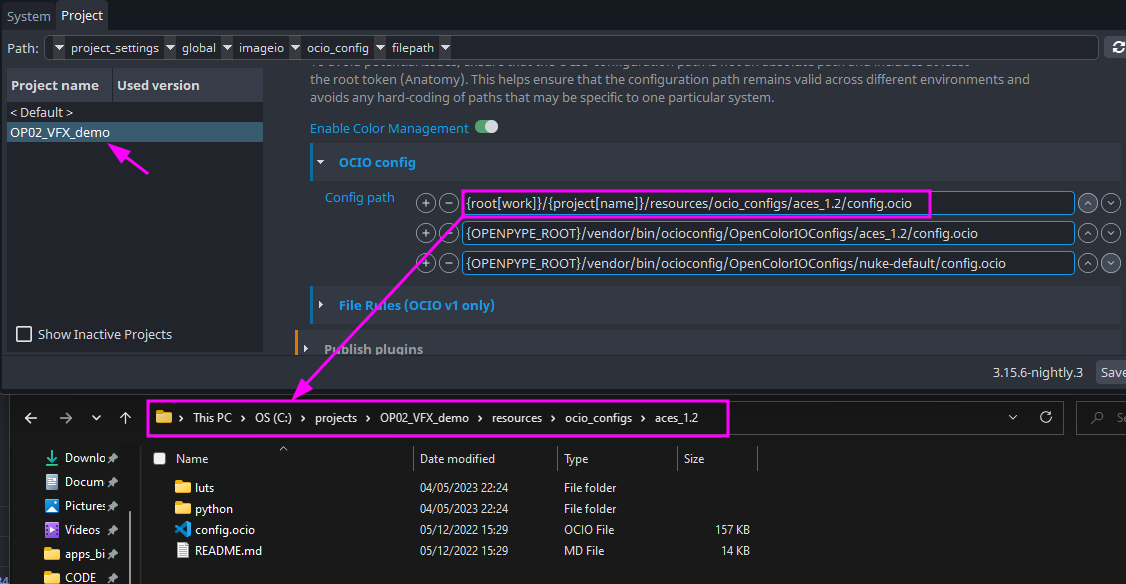Remove the nuke-default config path entry
Image resolution: width=1126 pixels, height=584 pixels.
point(449,263)
